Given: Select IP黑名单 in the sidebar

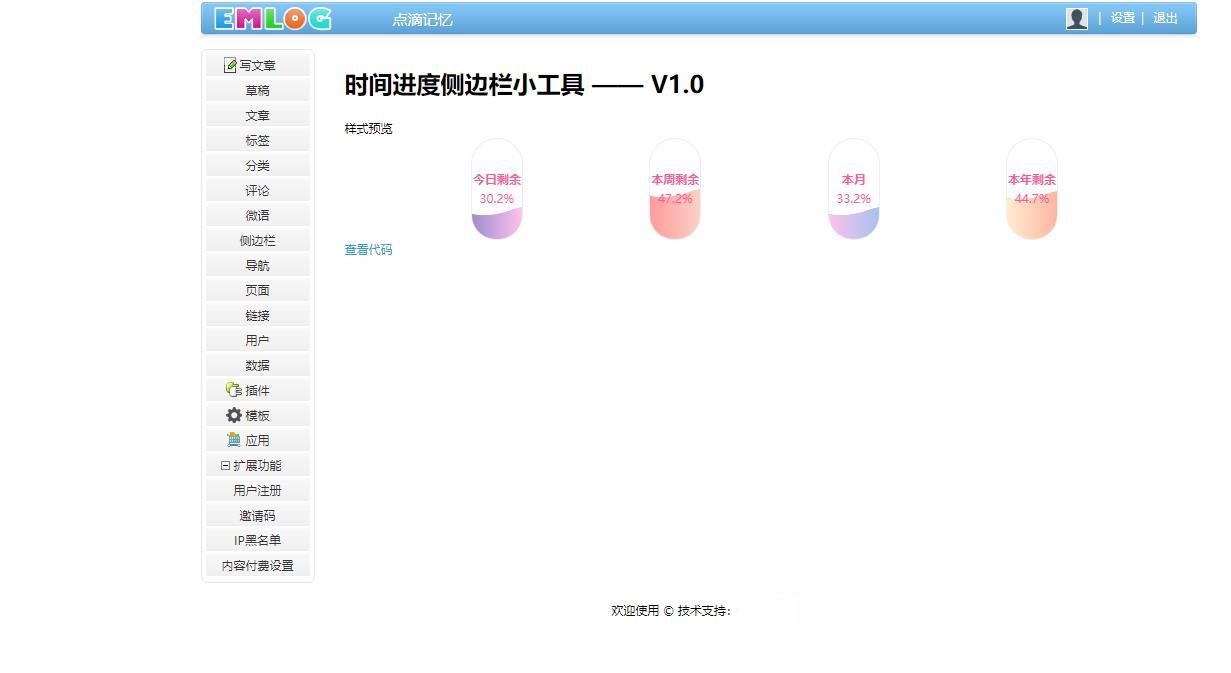Looking at the screenshot, I should point(257,540).
